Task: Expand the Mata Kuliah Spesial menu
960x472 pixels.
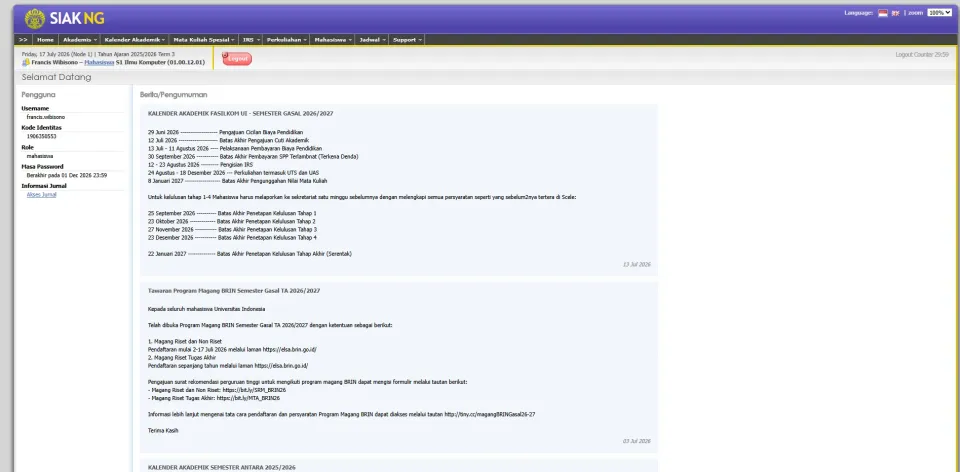Action: (x=204, y=40)
